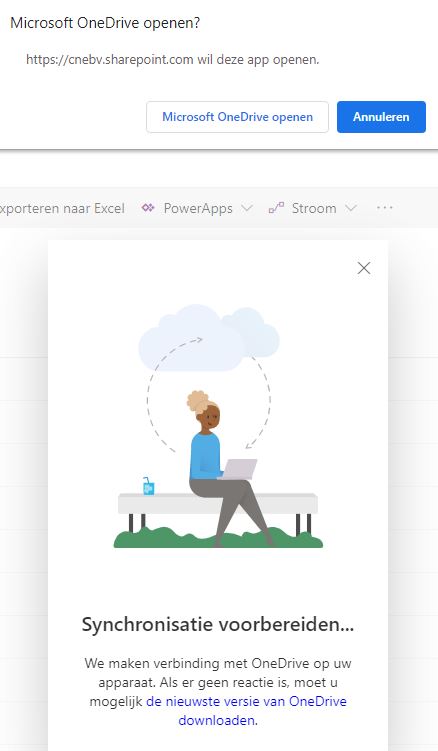Click the We maken verbinding paragraph

[218, 692]
